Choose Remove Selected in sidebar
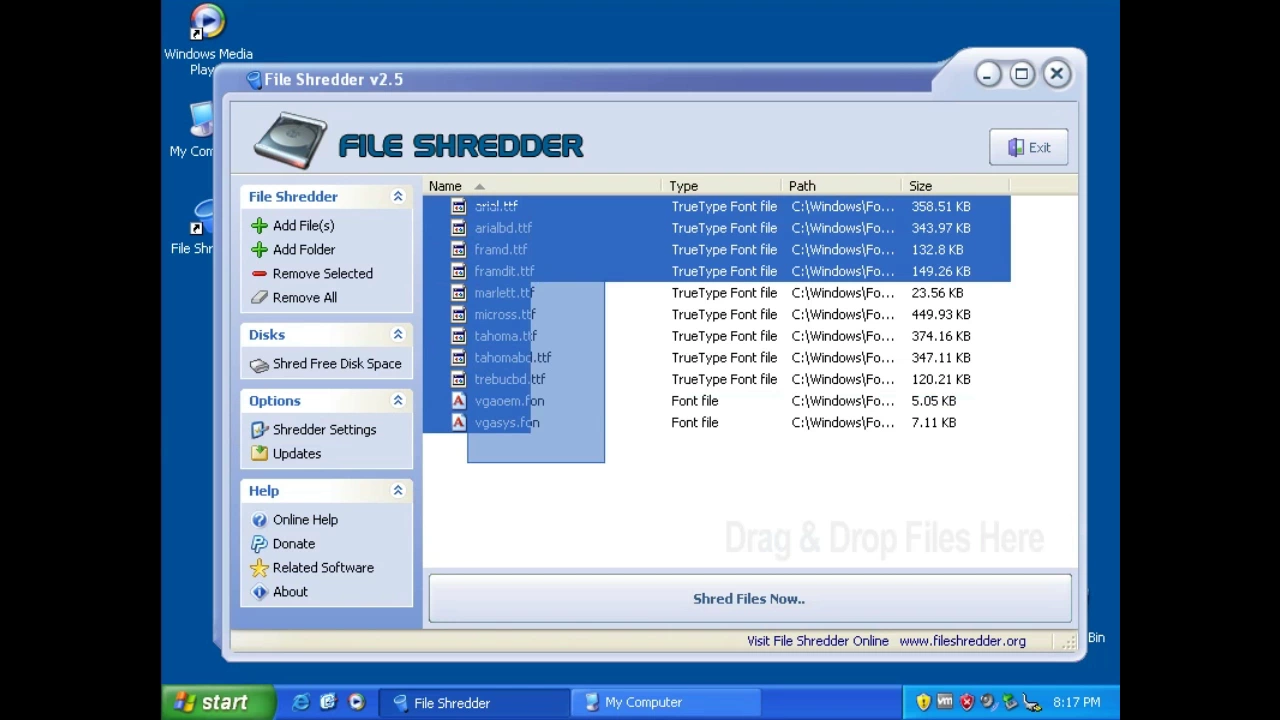The width and height of the screenshot is (1280, 720). click(x=322, y=274)
